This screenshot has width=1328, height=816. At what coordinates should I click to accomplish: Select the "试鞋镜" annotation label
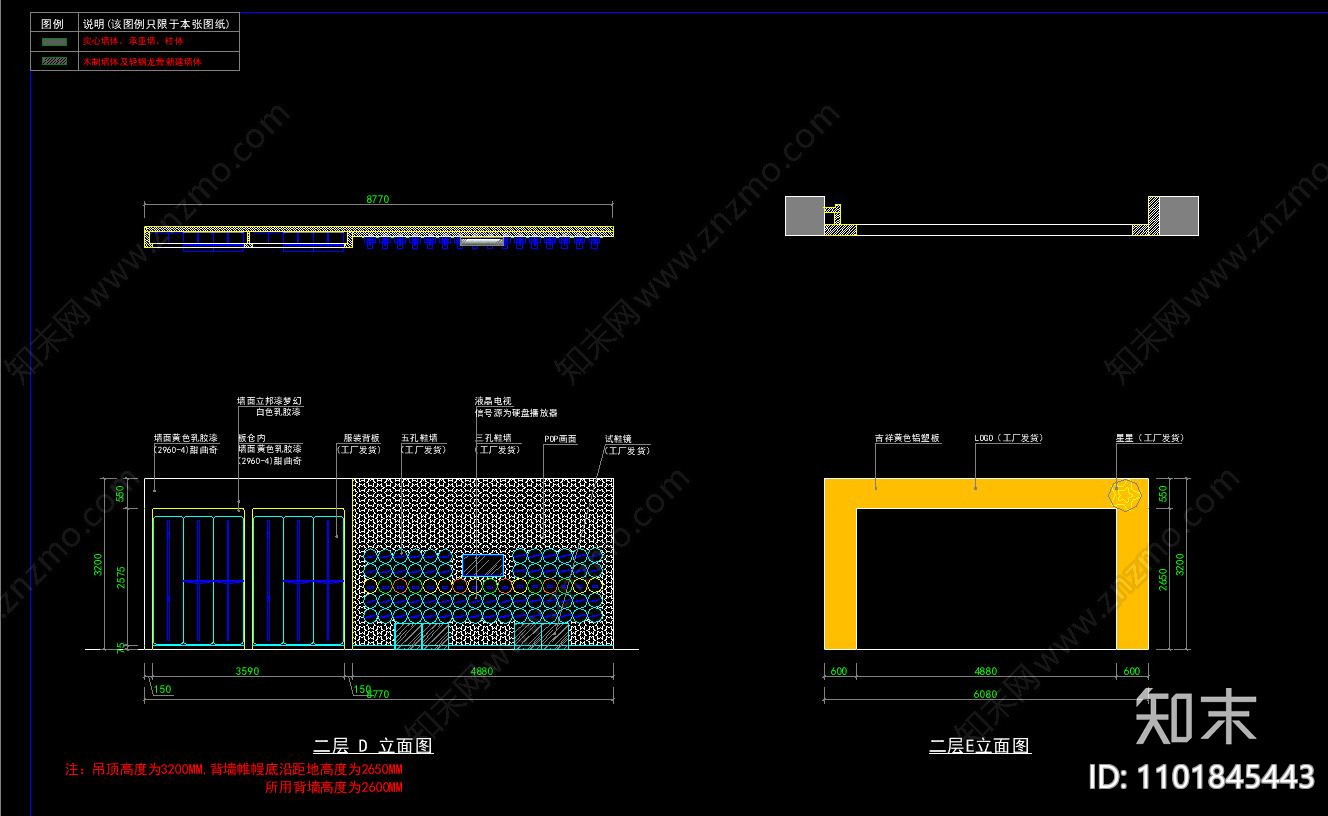tap(618, 438)
